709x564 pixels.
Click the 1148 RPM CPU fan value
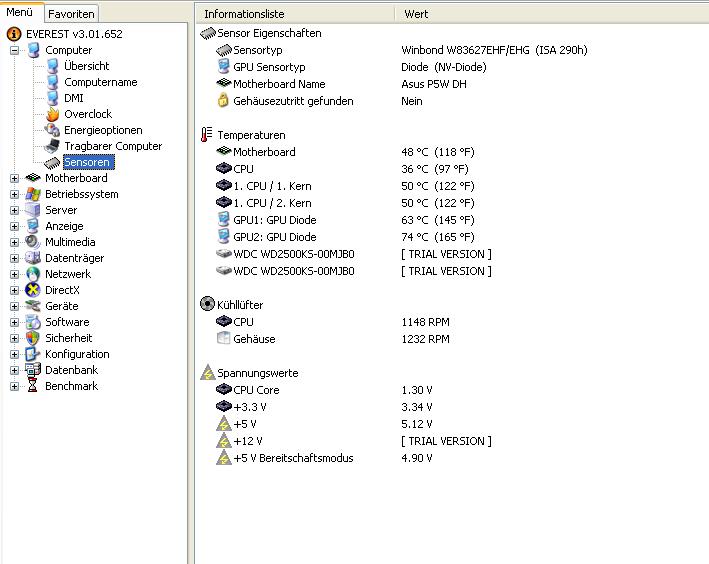point(425,322)
